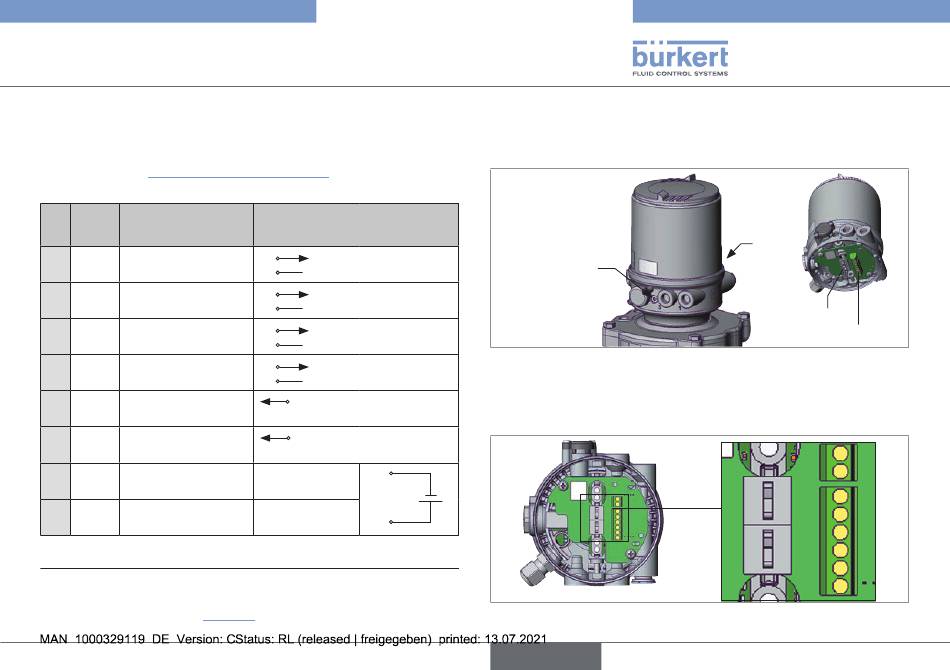The height and width of the screenshot is (670, 950).
Task: Click 'RL (released | freigegeben)' status text
Action: (x=355, y=639)
